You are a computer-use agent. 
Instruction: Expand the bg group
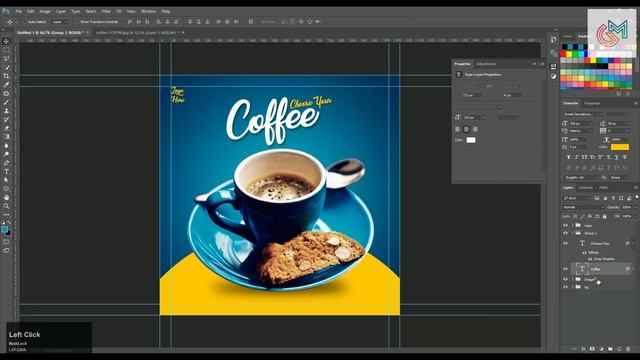point(573,287)
